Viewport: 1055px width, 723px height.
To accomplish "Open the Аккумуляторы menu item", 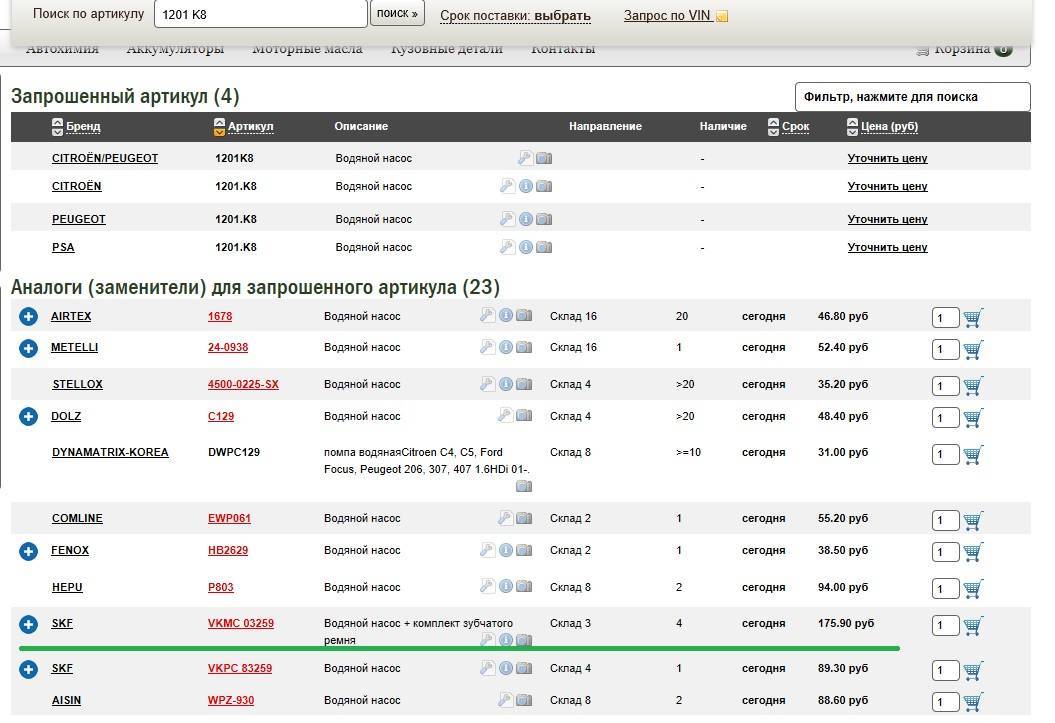I will coord(175,49).
